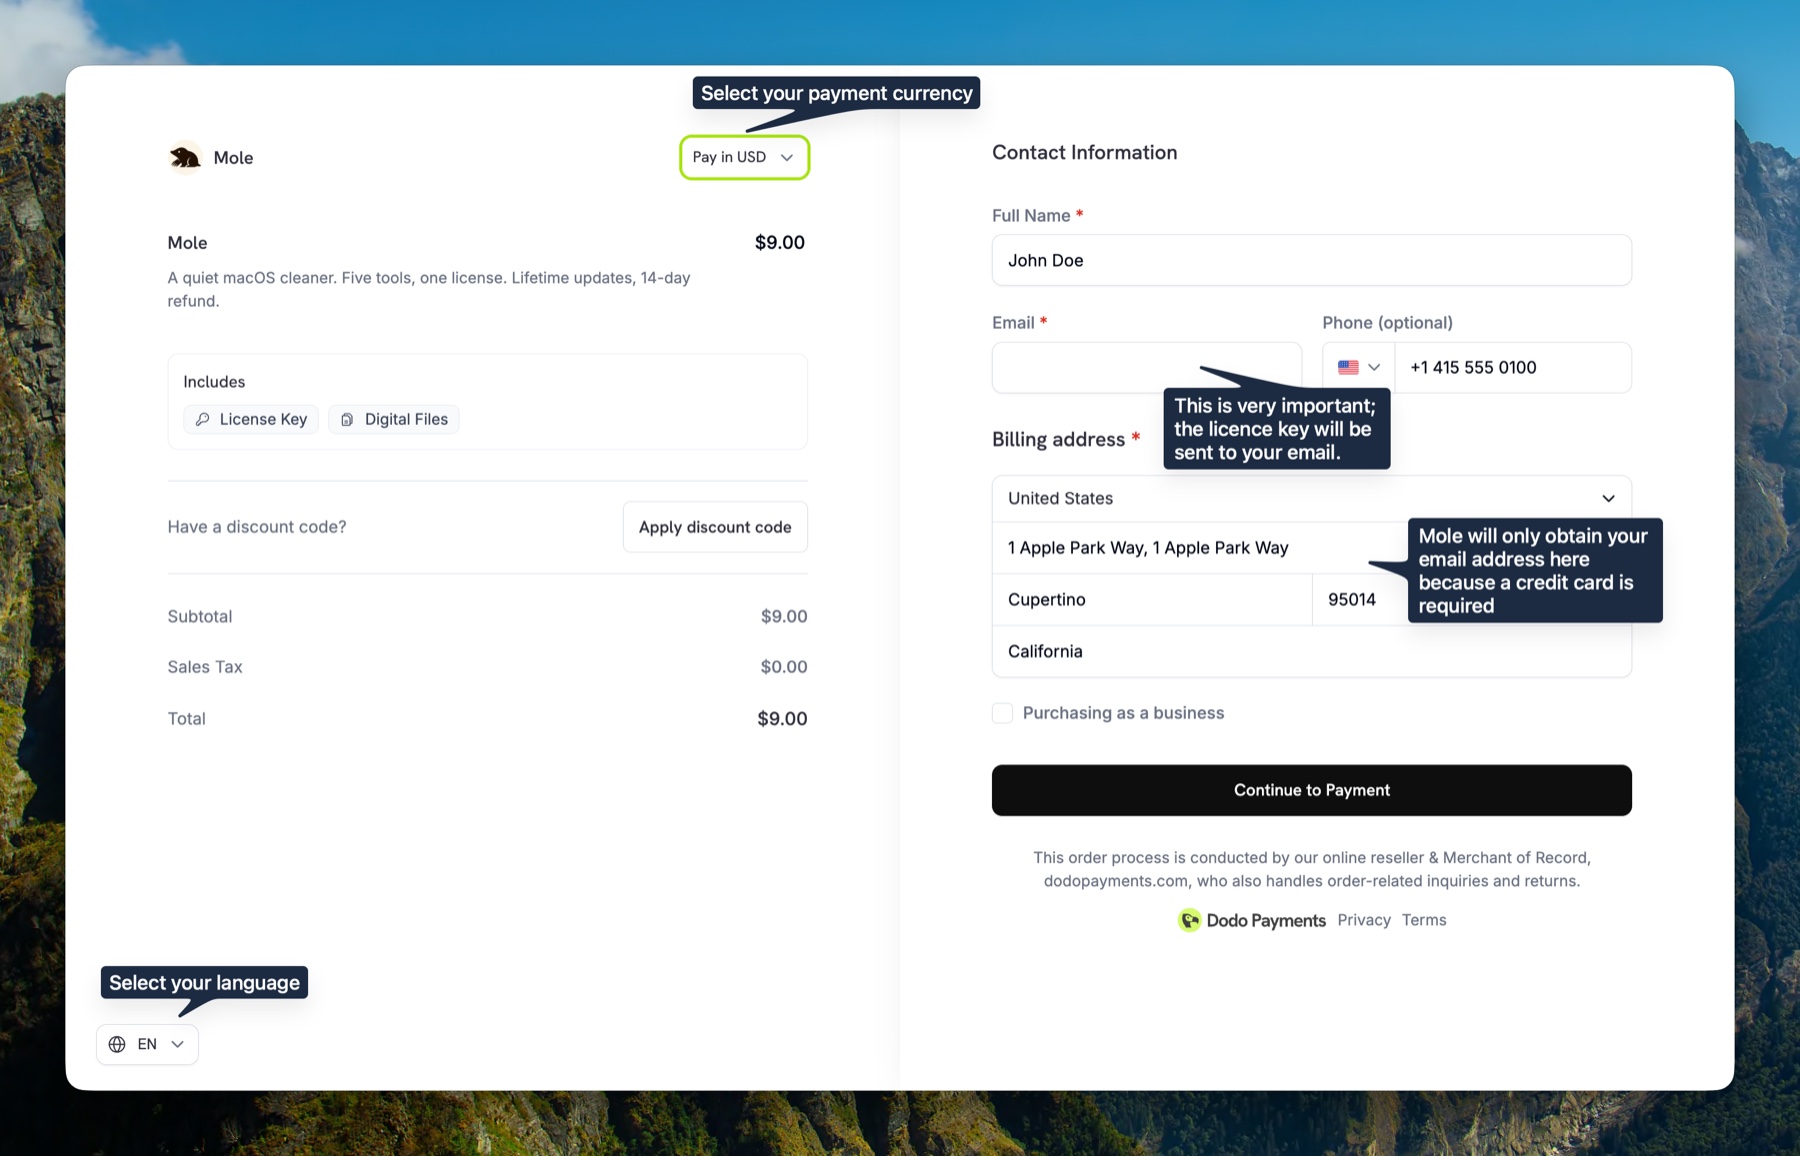Click the Digital Files badge
1800x1156 pixels.
(394, 419)
